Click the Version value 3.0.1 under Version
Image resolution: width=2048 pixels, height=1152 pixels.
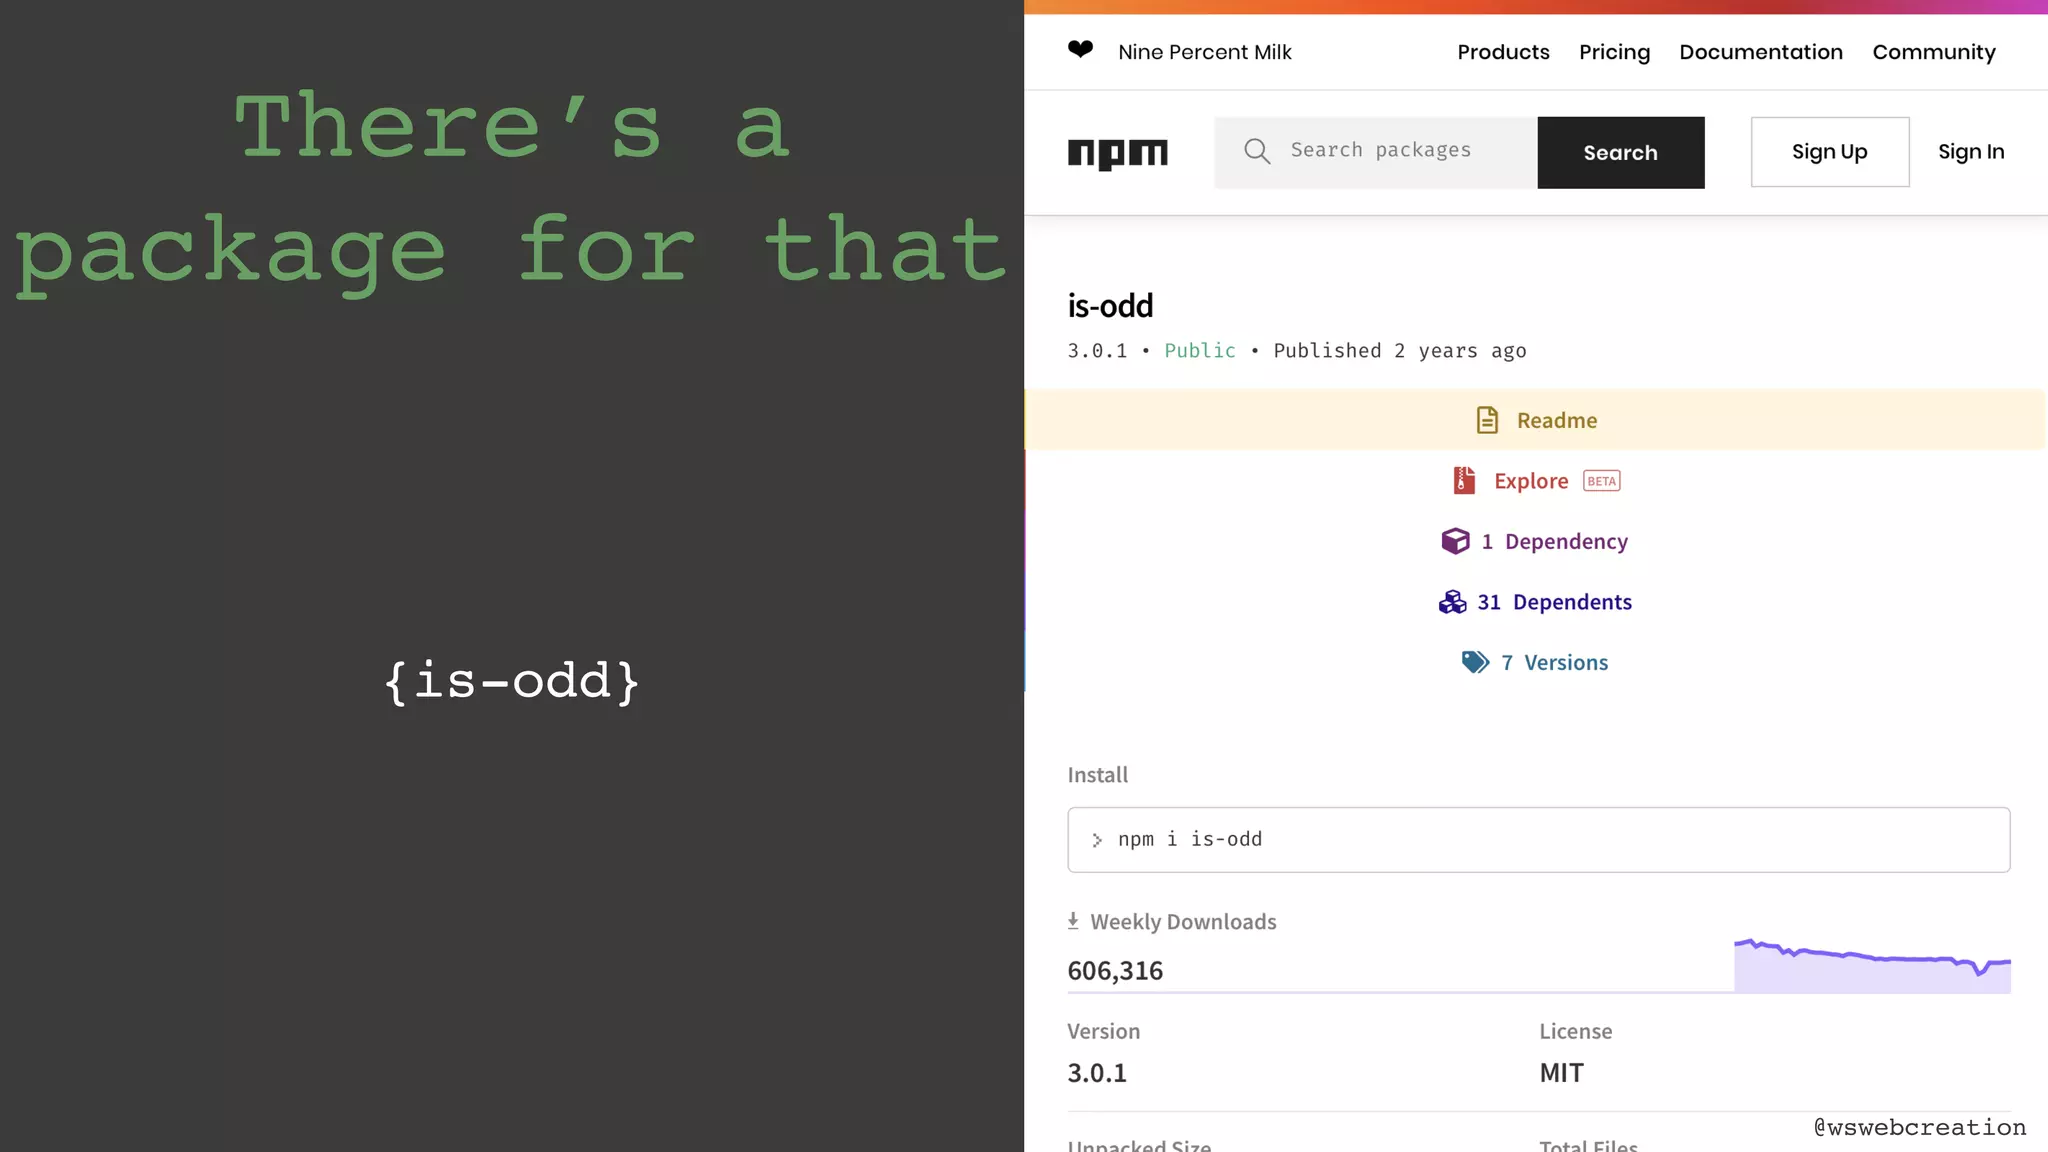tap(1096, 1073)
